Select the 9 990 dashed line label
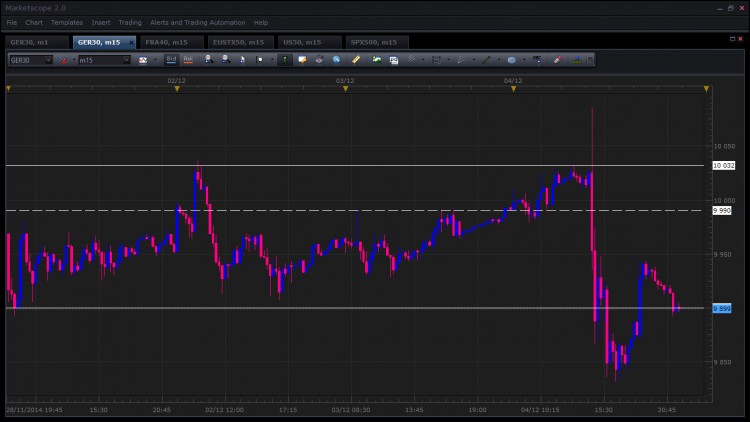Image resolution: width=750 pixels, height=422 pixels. coord(722,211)
